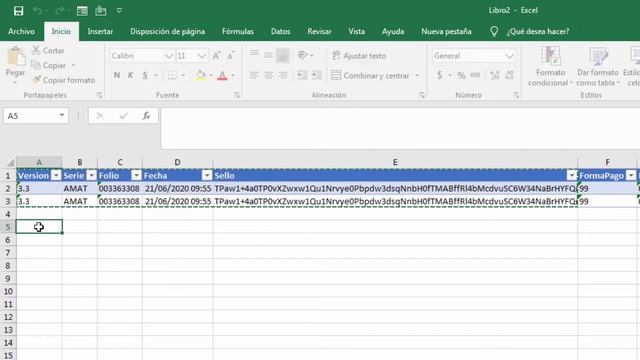Viewport: 640px width, 360px height.
Task: Apply the red font color A
Action: 222,75
